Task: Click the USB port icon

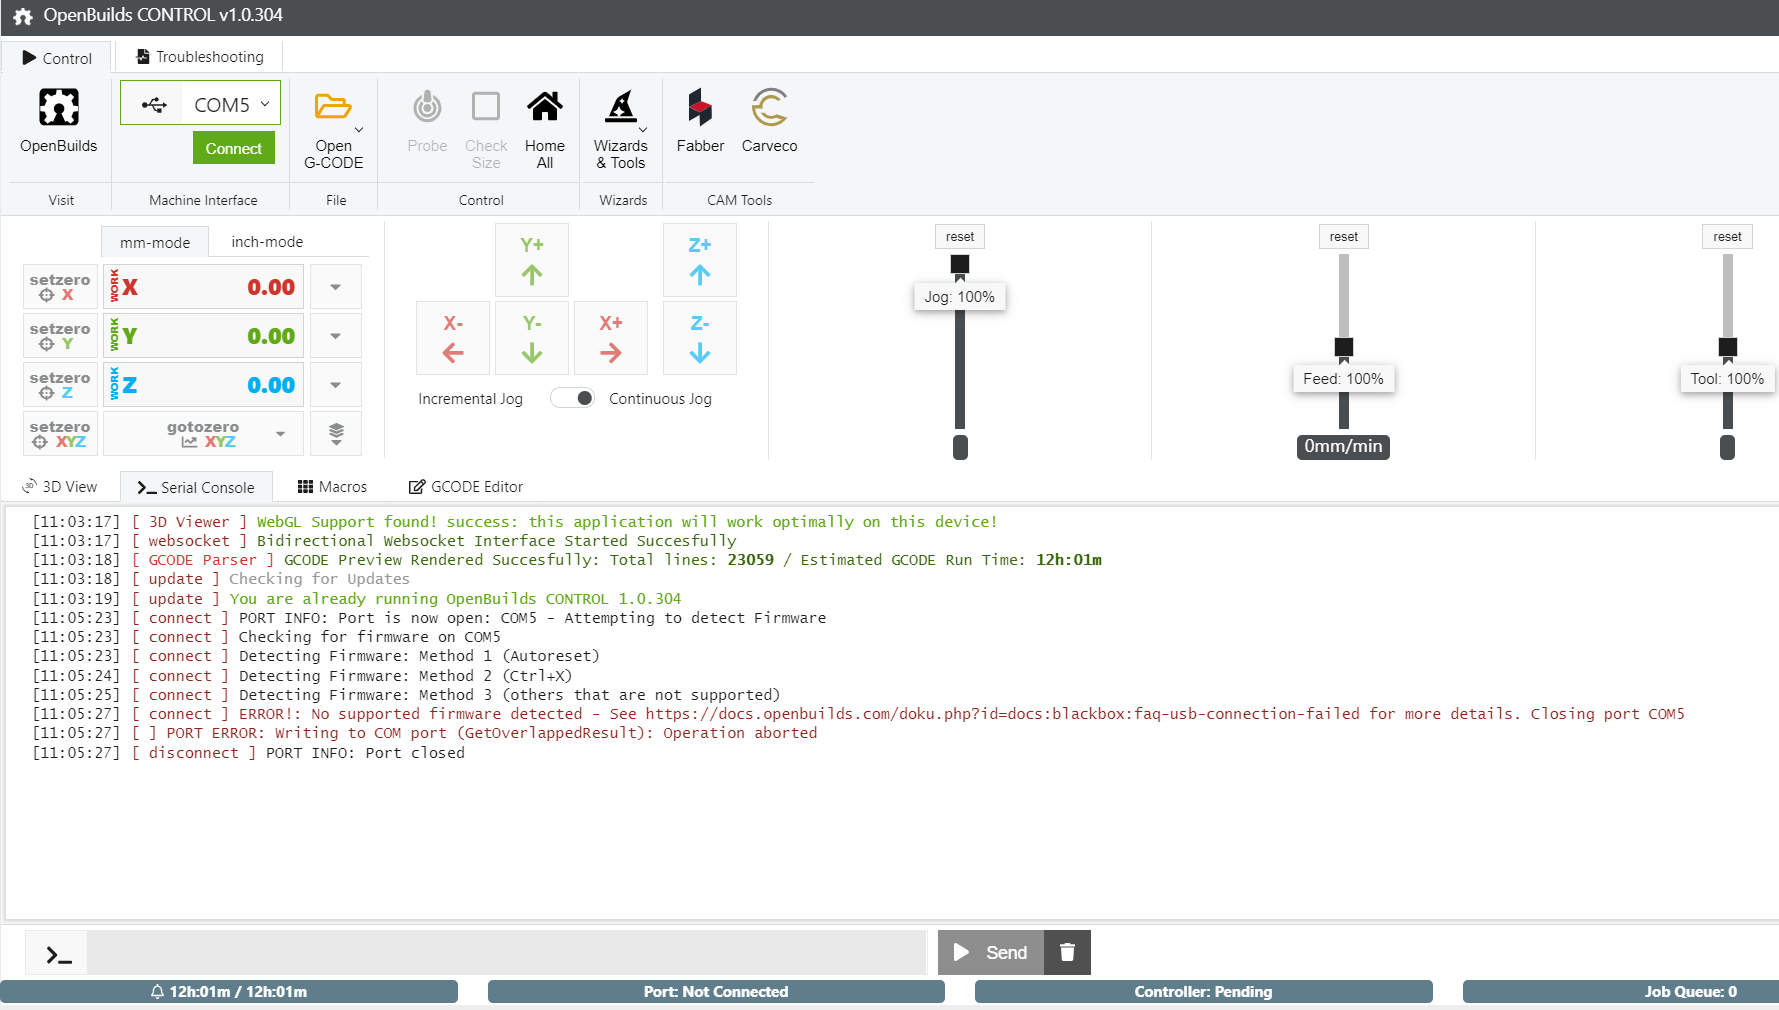Action: (154, 104)
